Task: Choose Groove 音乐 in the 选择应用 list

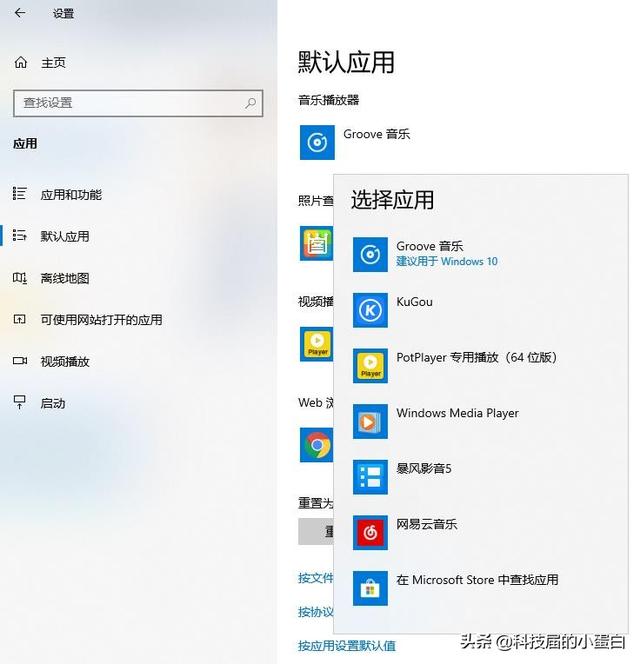Action: tap(481, 254)
